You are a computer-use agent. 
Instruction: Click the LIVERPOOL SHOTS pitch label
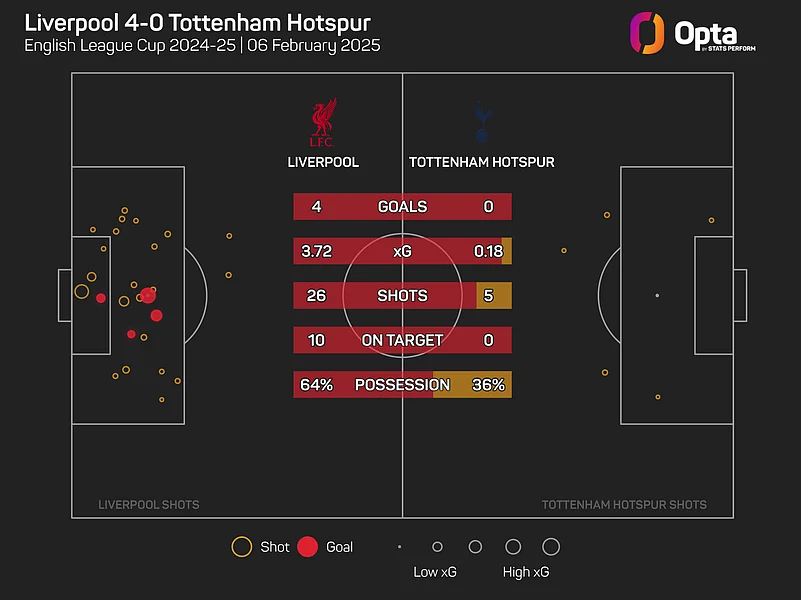tap(148, 505)
